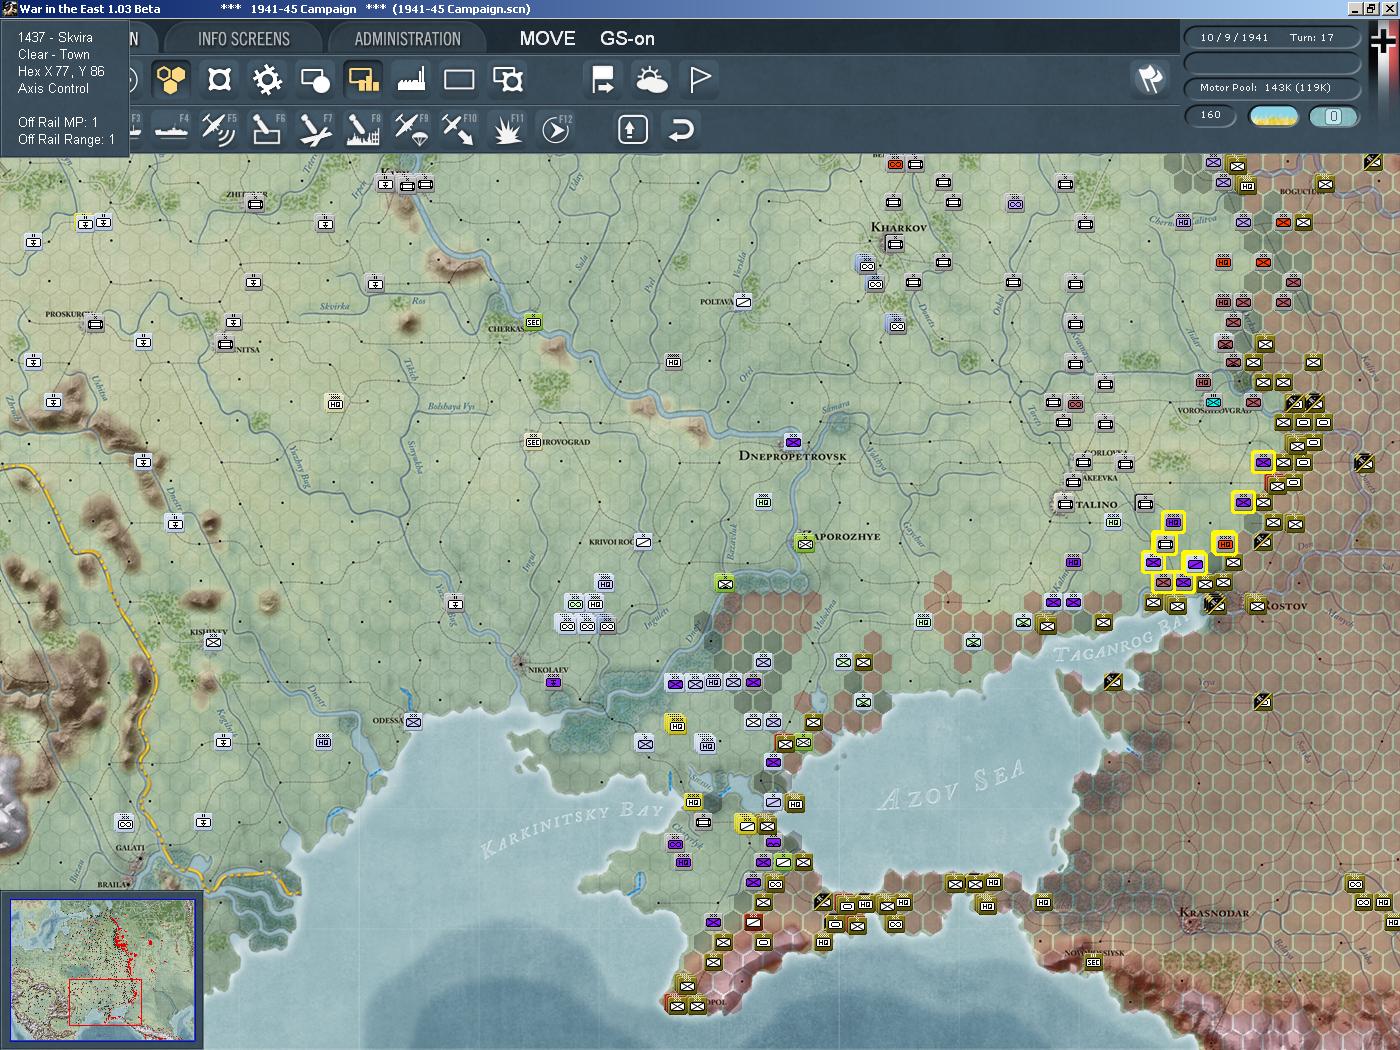Select the unit counter below Kharkov label
The width and height of the screenshot is (1400, 1050).
tap(895, 243)
